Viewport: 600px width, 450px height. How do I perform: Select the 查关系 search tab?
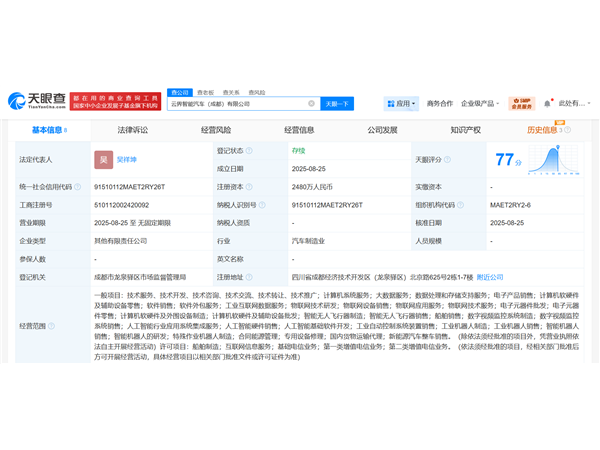[231, 92]
